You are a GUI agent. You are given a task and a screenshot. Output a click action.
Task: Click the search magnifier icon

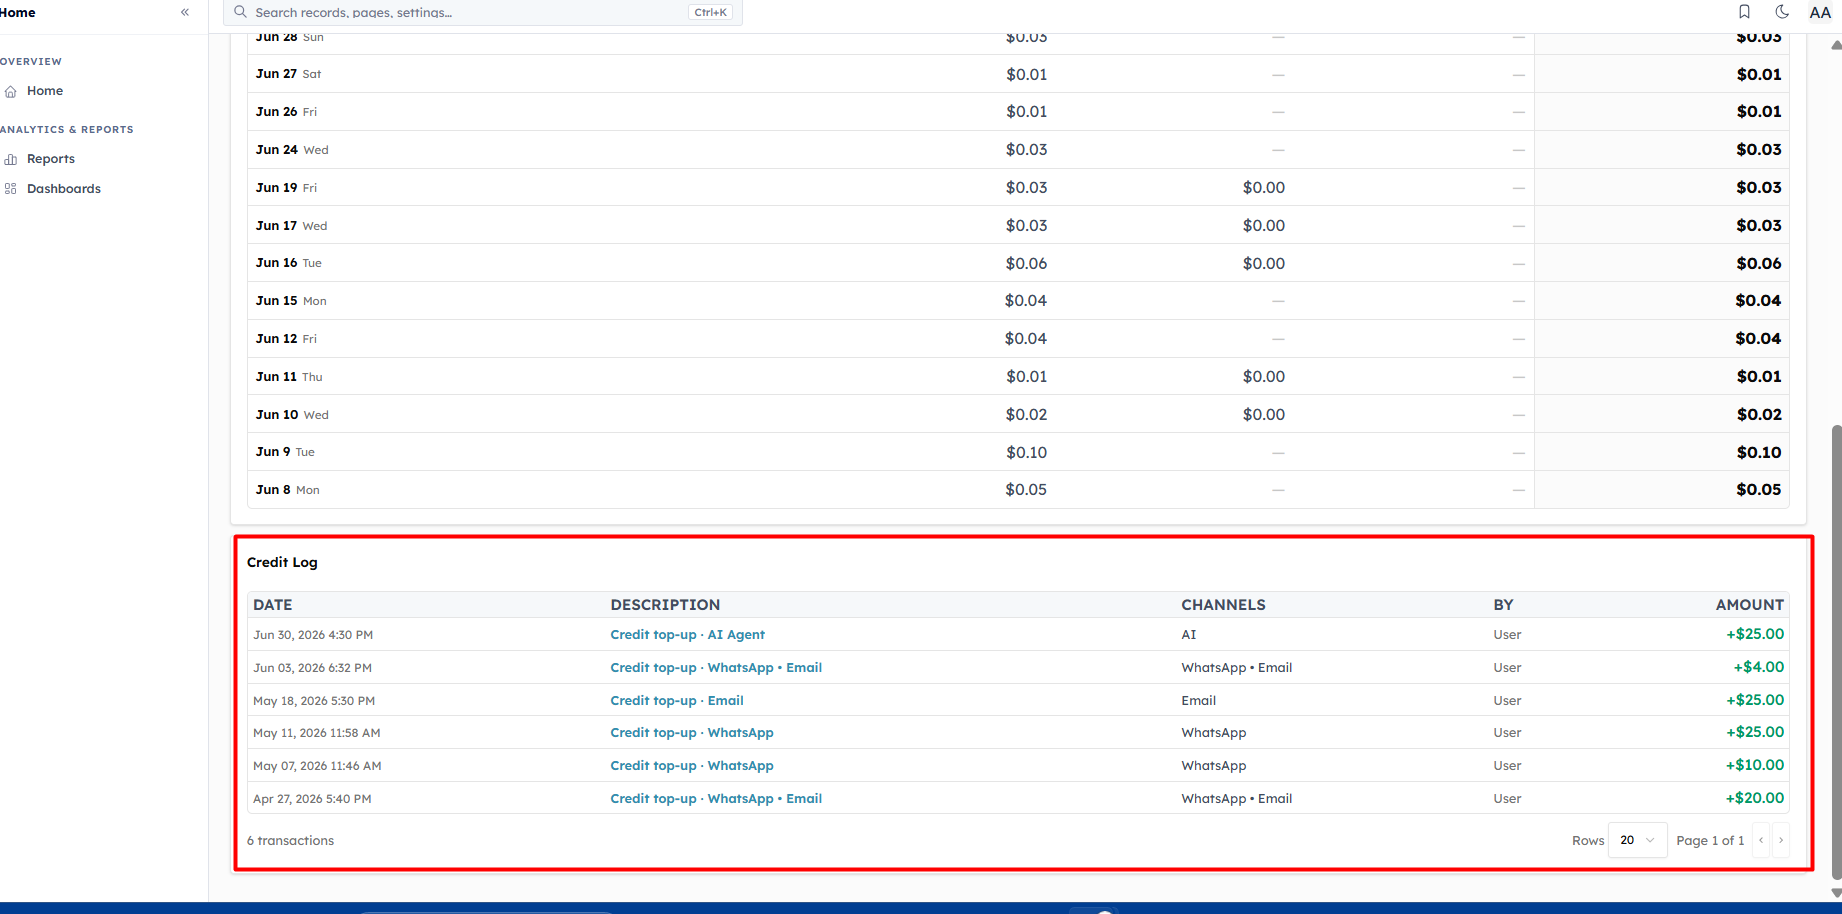coord(240,12)
